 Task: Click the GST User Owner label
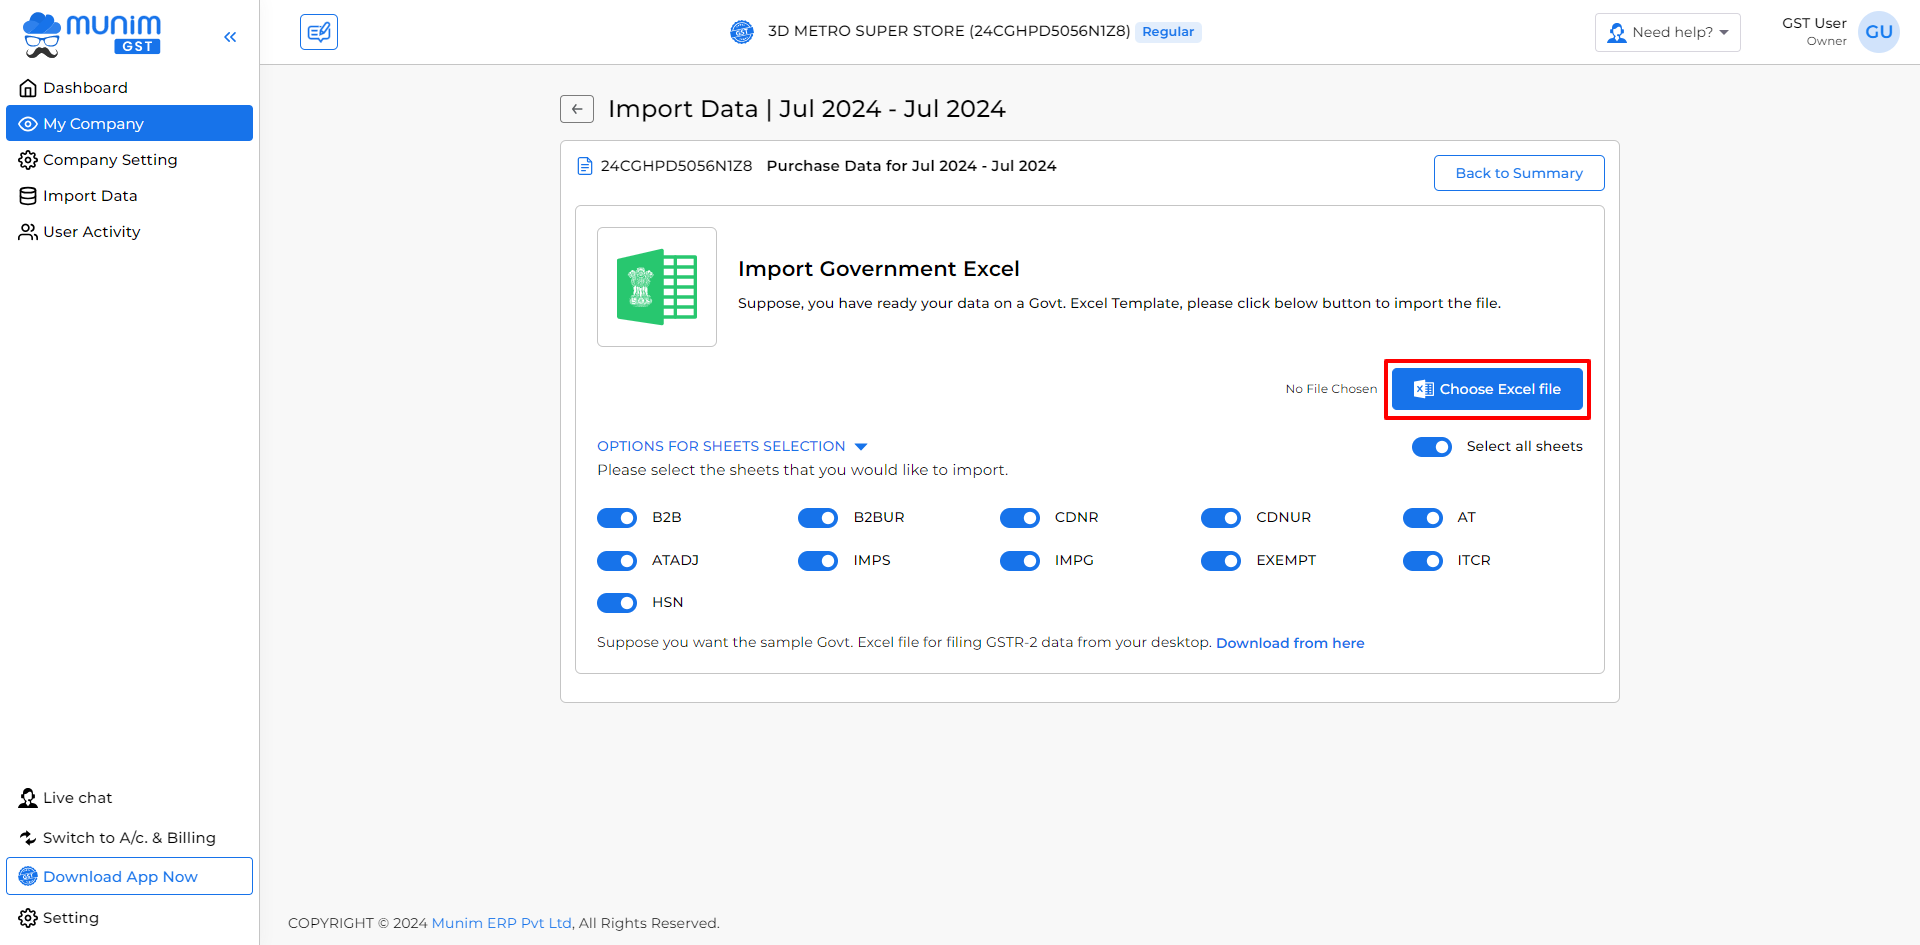coord(1814,31)
